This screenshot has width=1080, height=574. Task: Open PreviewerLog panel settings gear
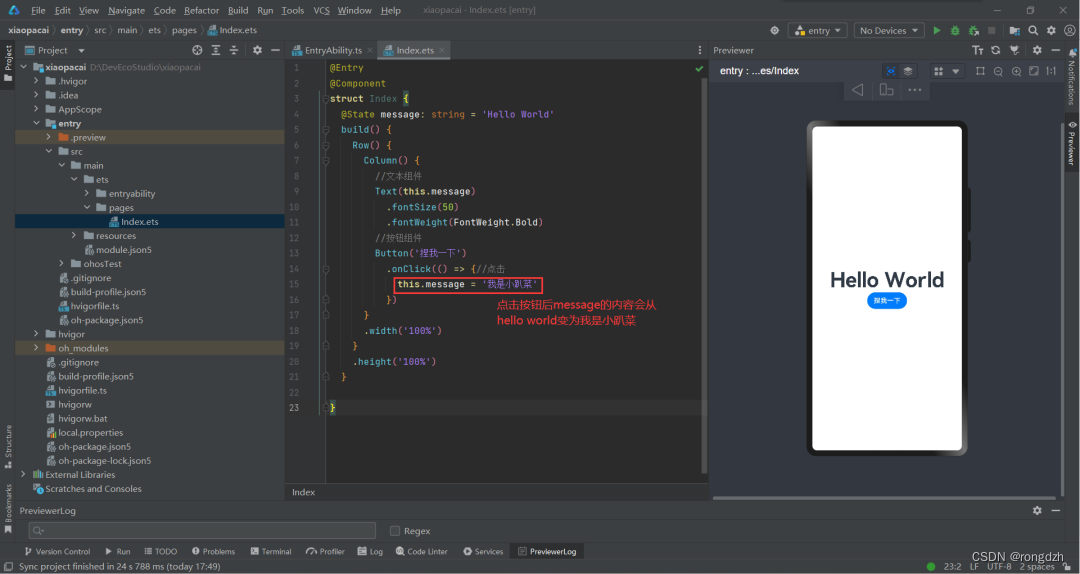coord(1037,511)
